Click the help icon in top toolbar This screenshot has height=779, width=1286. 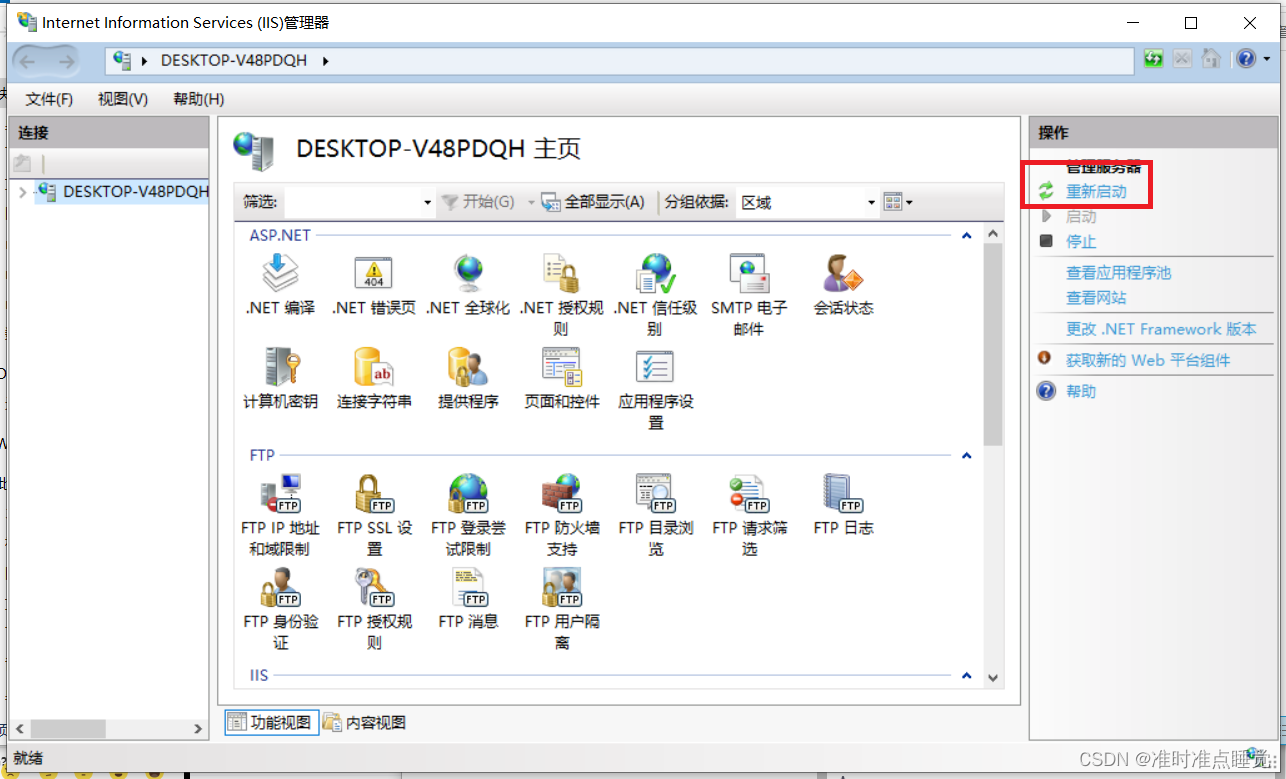point(1245,59)
